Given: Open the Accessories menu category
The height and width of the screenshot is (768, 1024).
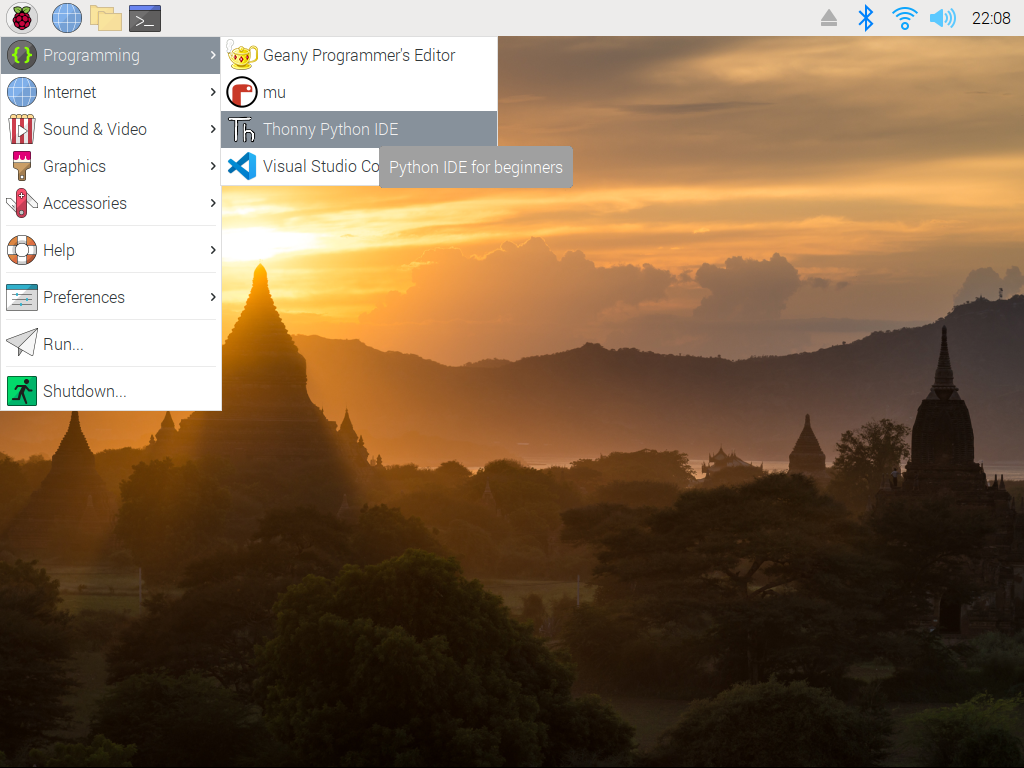Looking at the screenshot, I should [111, 203].
